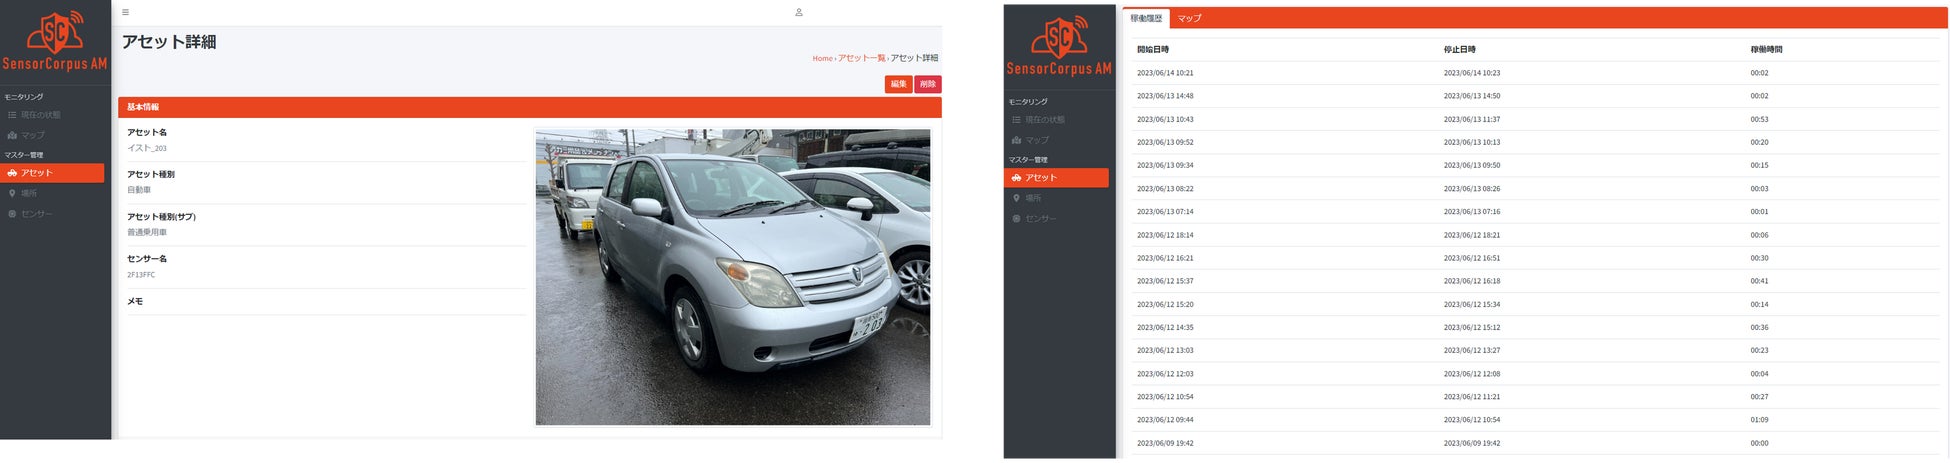This screenshot has height=463, width=1950.
Task: Open the user profile icon in header
Action: (799, 13)
